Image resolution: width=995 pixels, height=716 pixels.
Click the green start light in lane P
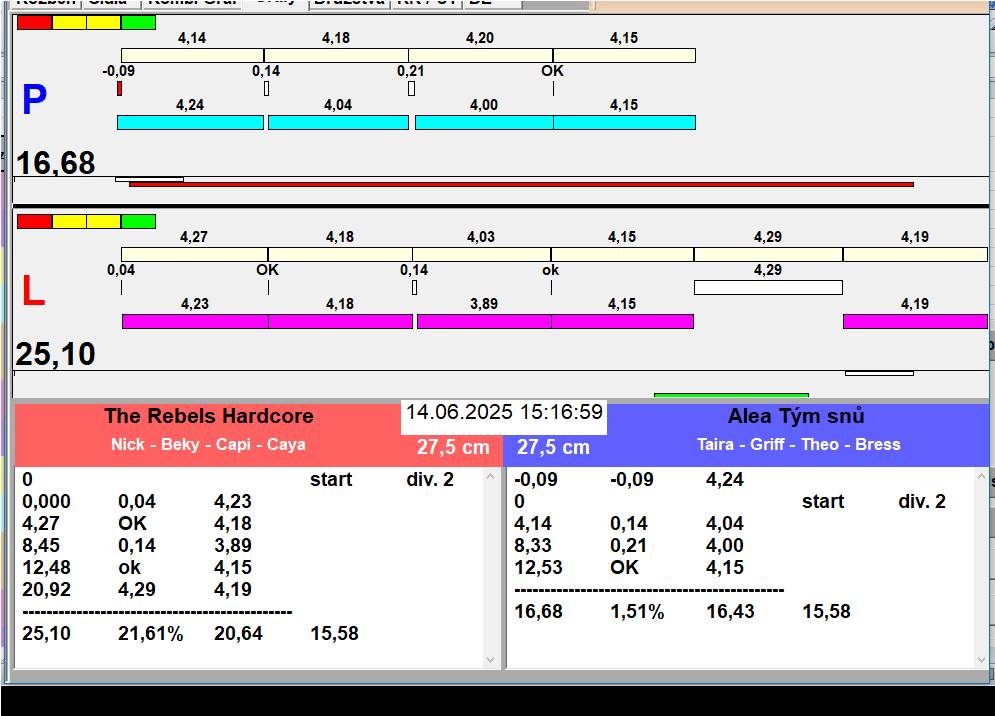click(x=138, y=22)
